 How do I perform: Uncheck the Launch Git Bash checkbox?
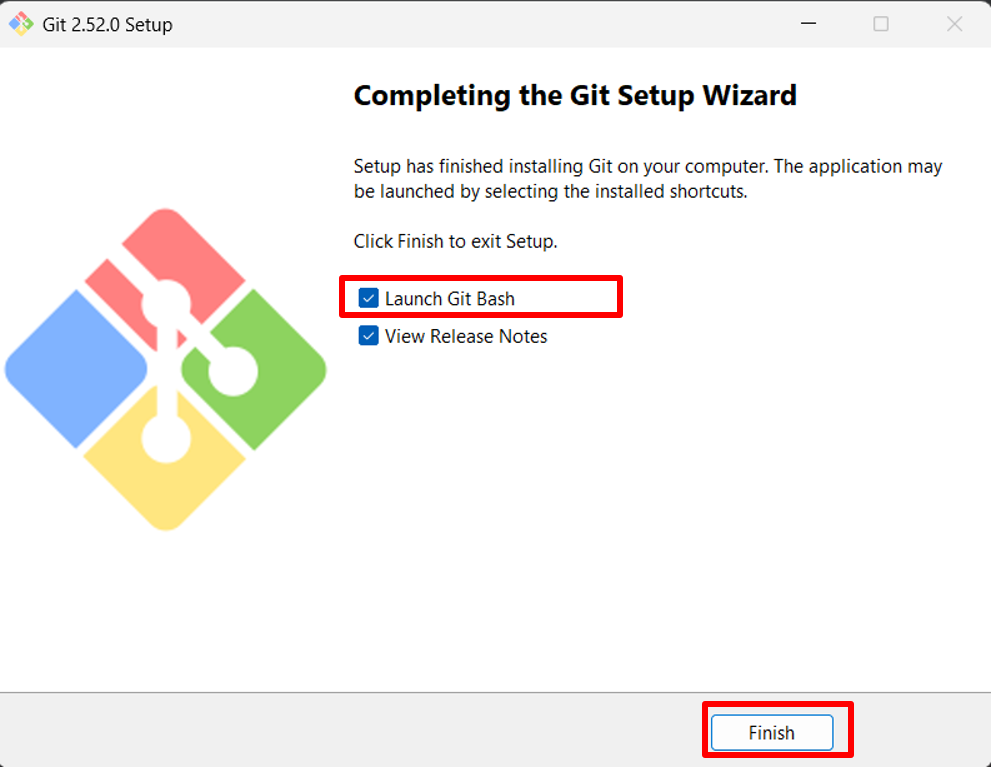click(369, 298)
